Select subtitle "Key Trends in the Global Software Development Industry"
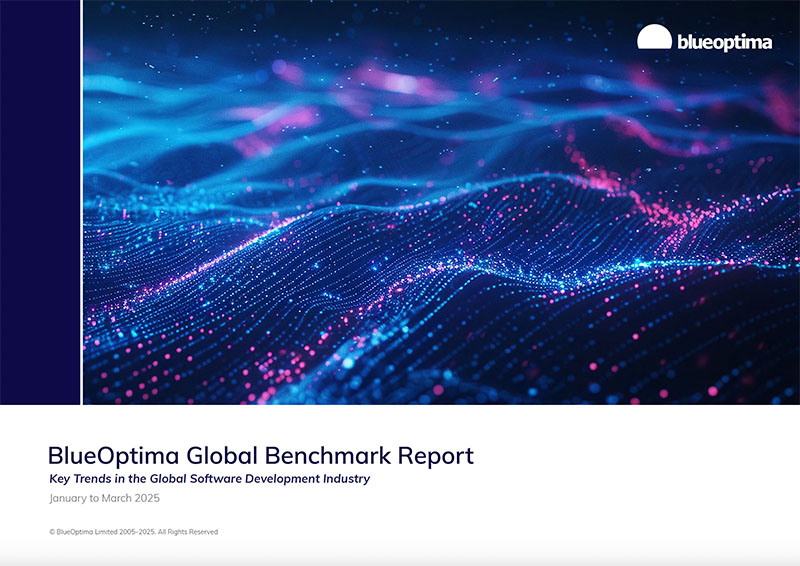The height and width of the screenshot is (566, 800). [210, 479]
